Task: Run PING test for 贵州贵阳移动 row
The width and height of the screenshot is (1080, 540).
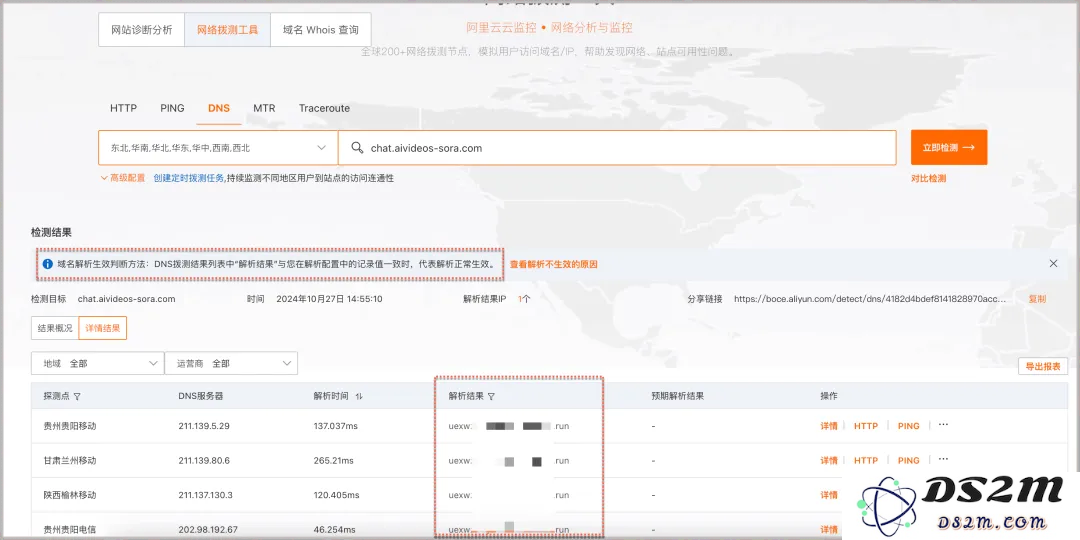Action: click(x=908, y=426)
